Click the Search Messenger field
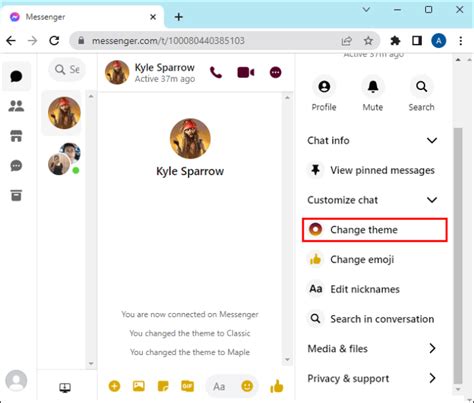Screen dimensions: 474x403 click(67, 69)
